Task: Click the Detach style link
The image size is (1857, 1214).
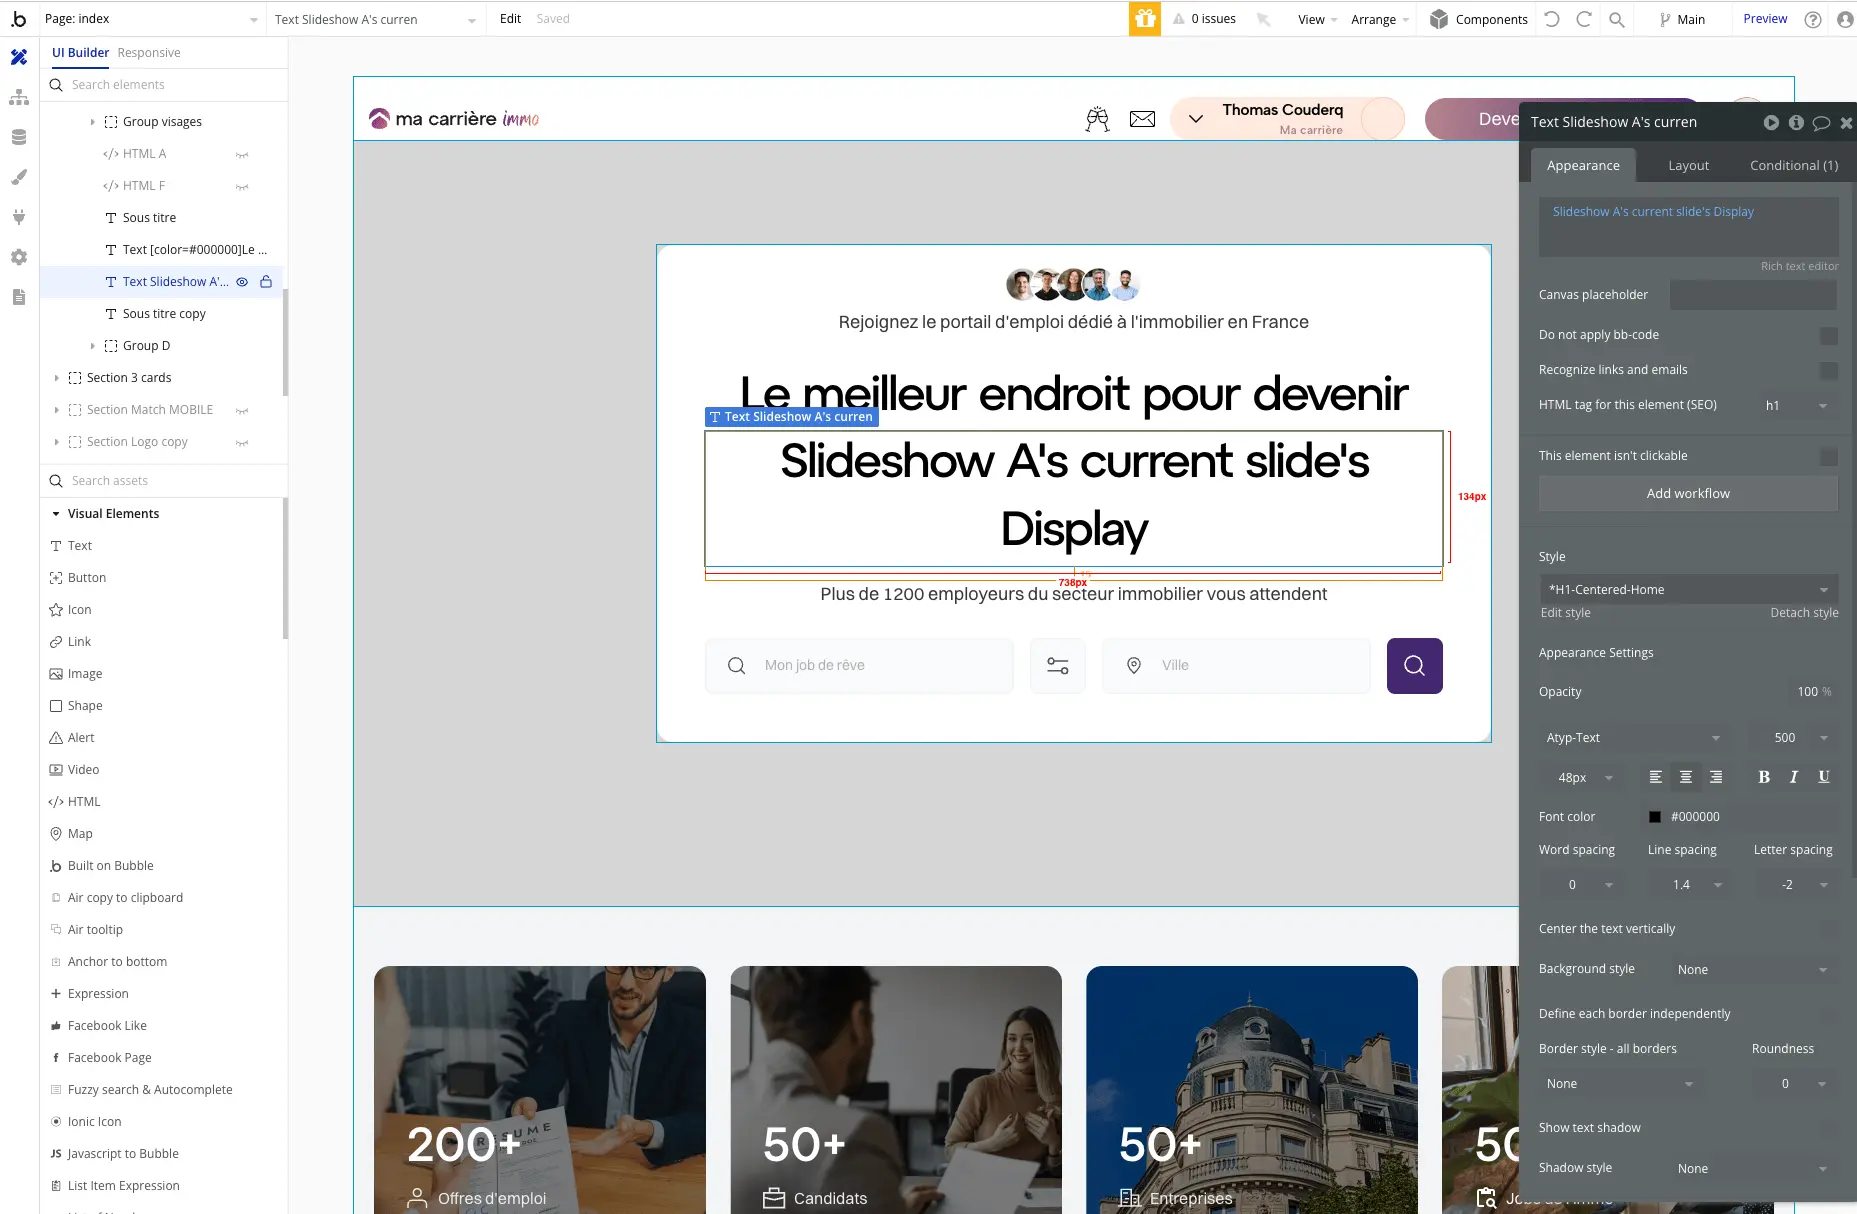Action: pos(1804,613)
